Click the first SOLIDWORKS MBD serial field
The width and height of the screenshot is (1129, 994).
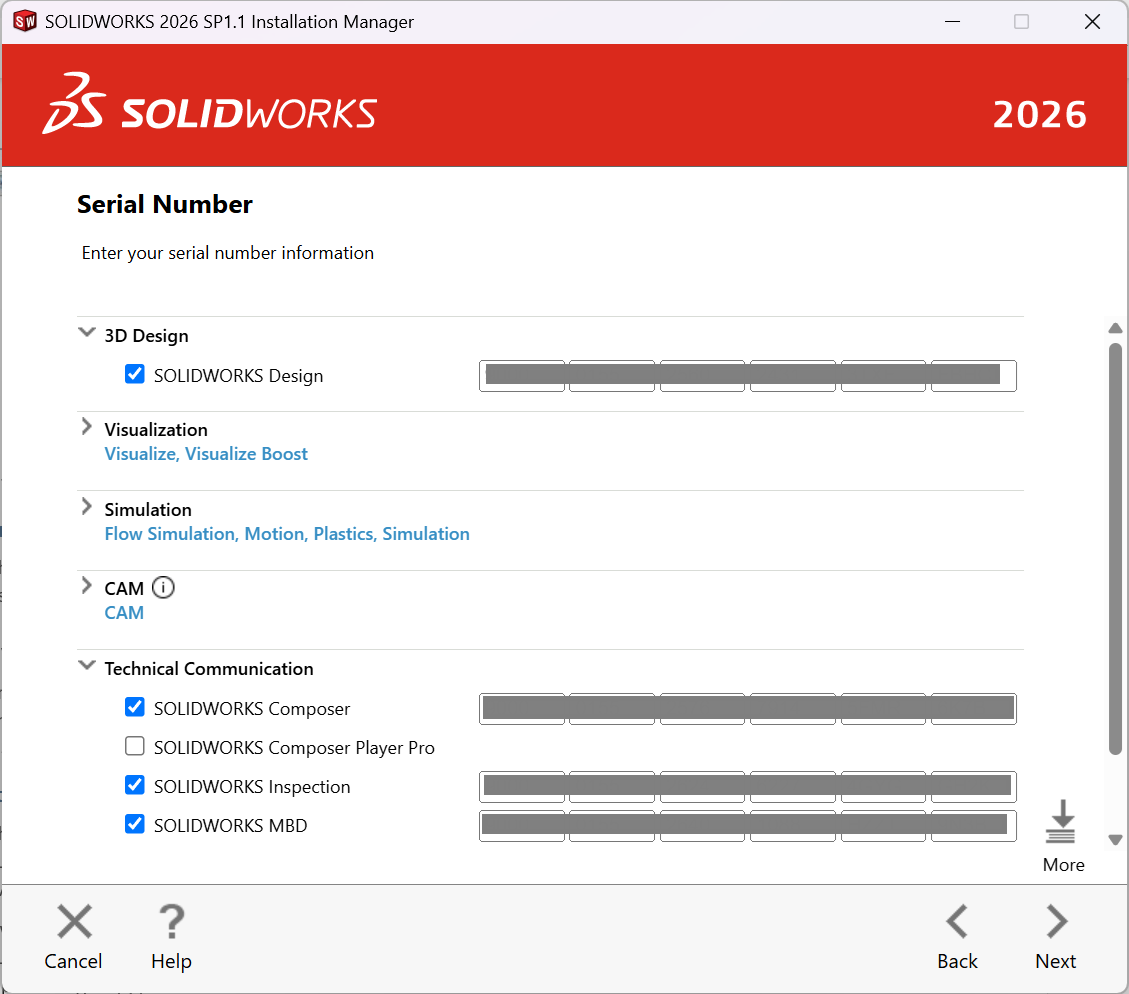tap(523, 826)
